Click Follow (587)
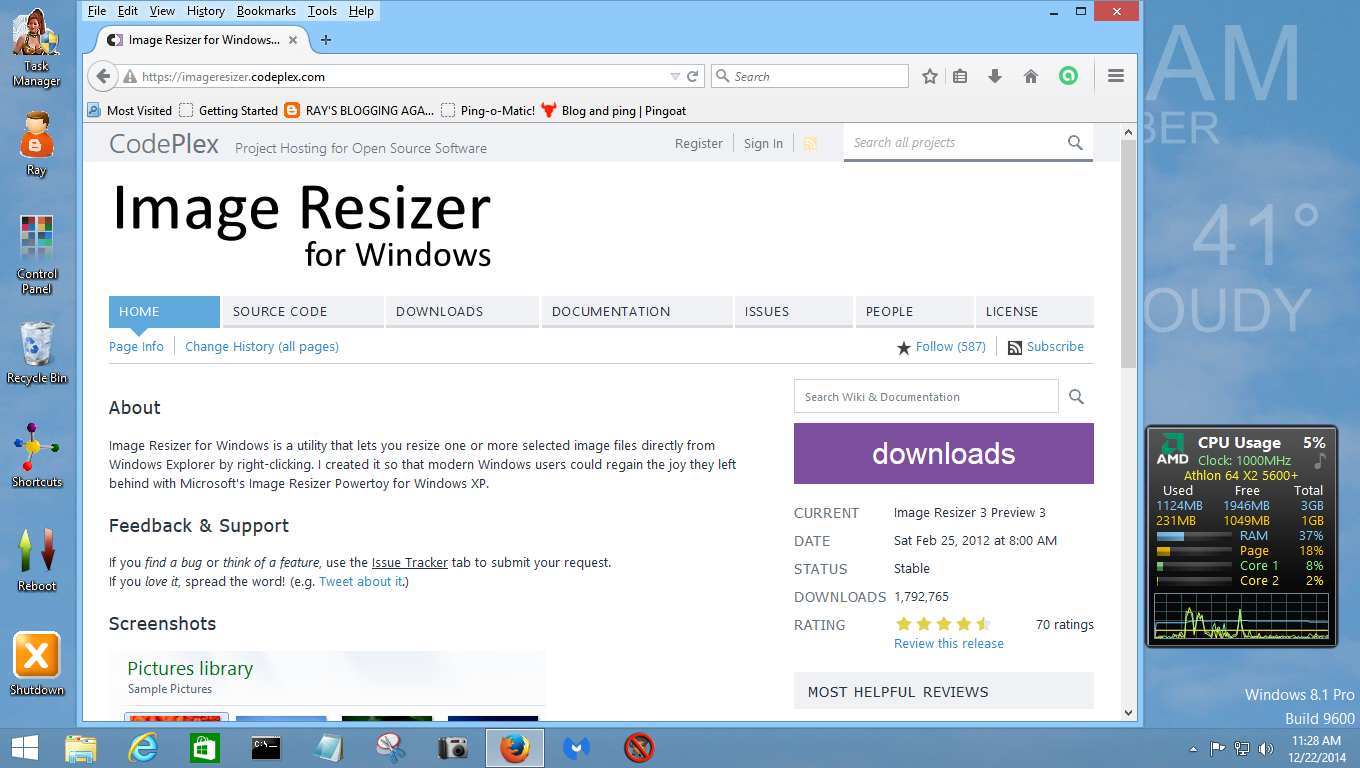The height and width of the screenshot is (768, 1360). pyautogui.click(x=950, y=346)
